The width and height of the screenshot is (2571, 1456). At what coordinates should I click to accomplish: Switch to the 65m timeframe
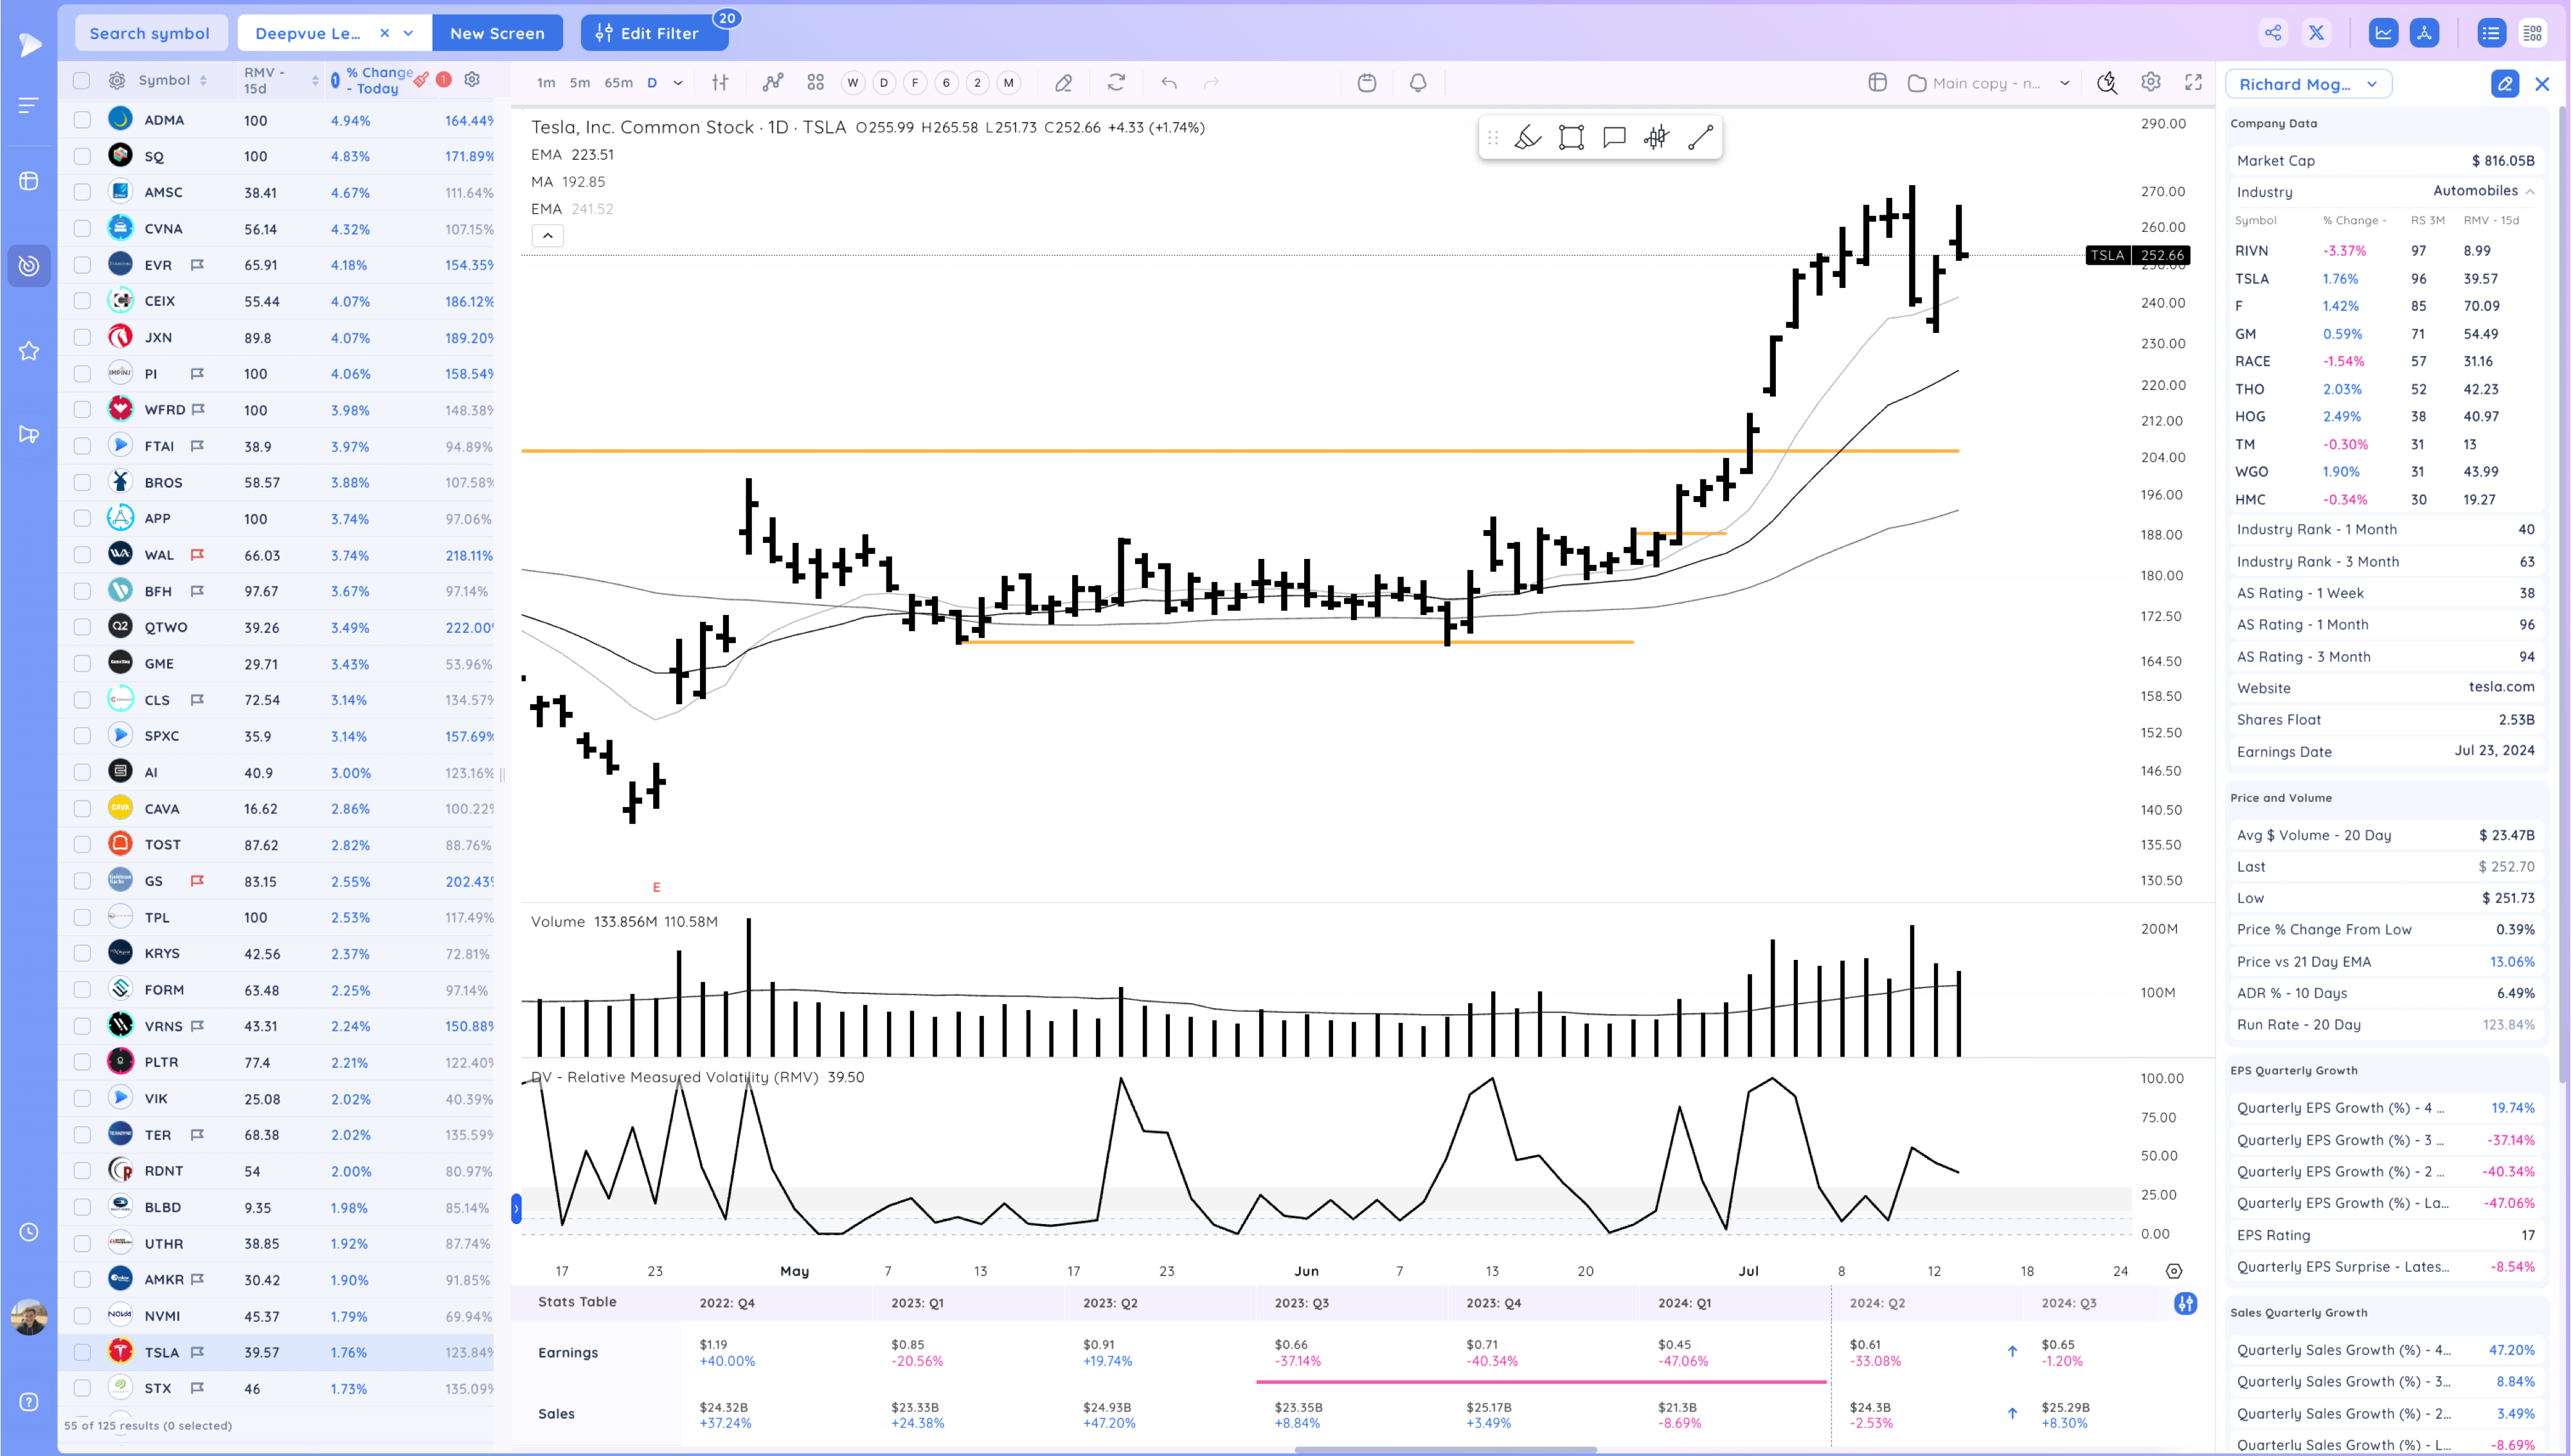tap(618, 83)
